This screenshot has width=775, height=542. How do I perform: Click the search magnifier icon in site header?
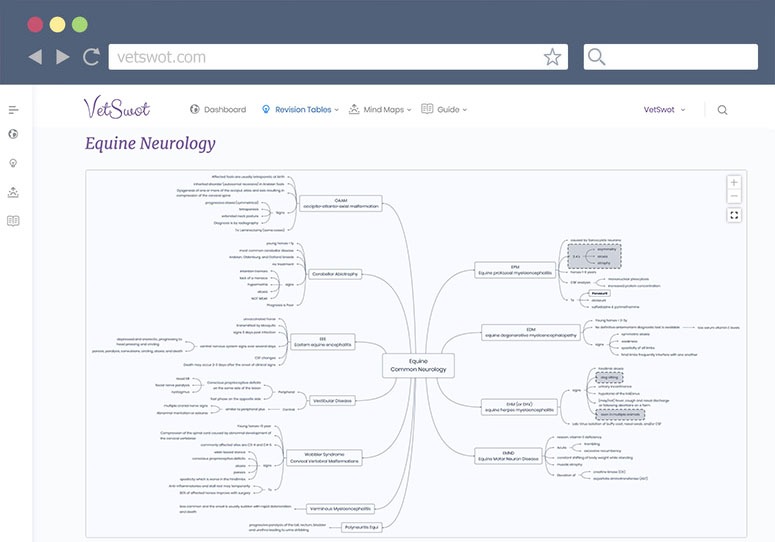click(722, 110)
